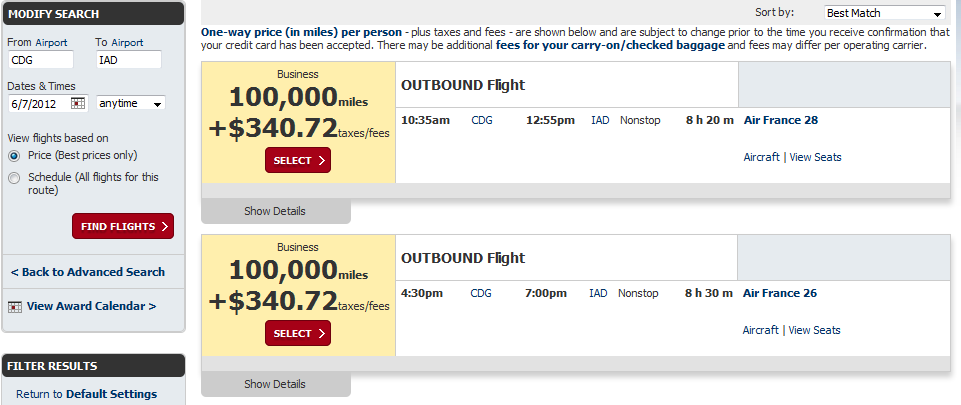Viewport: 961px width, 405px height.
Task: Select Price (Best prices only) radio button
Action: (x=14, y=156)
